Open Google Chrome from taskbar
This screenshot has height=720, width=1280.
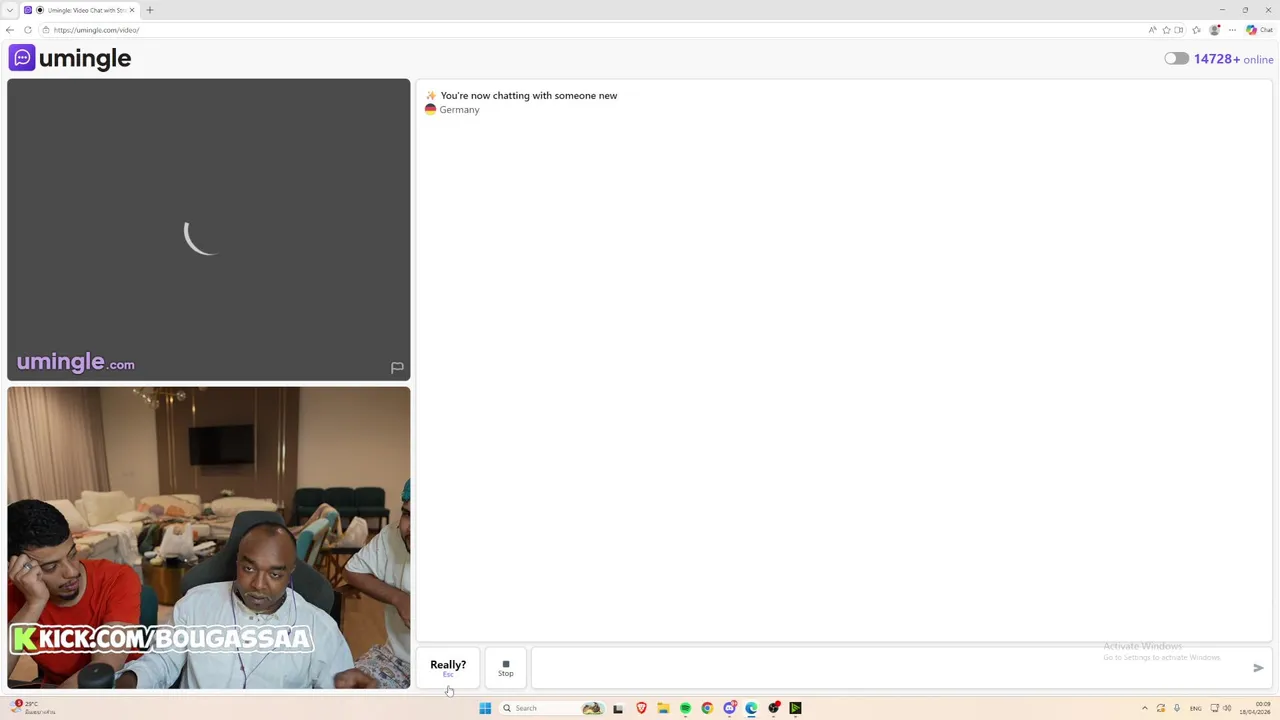(x=707, y=708)
